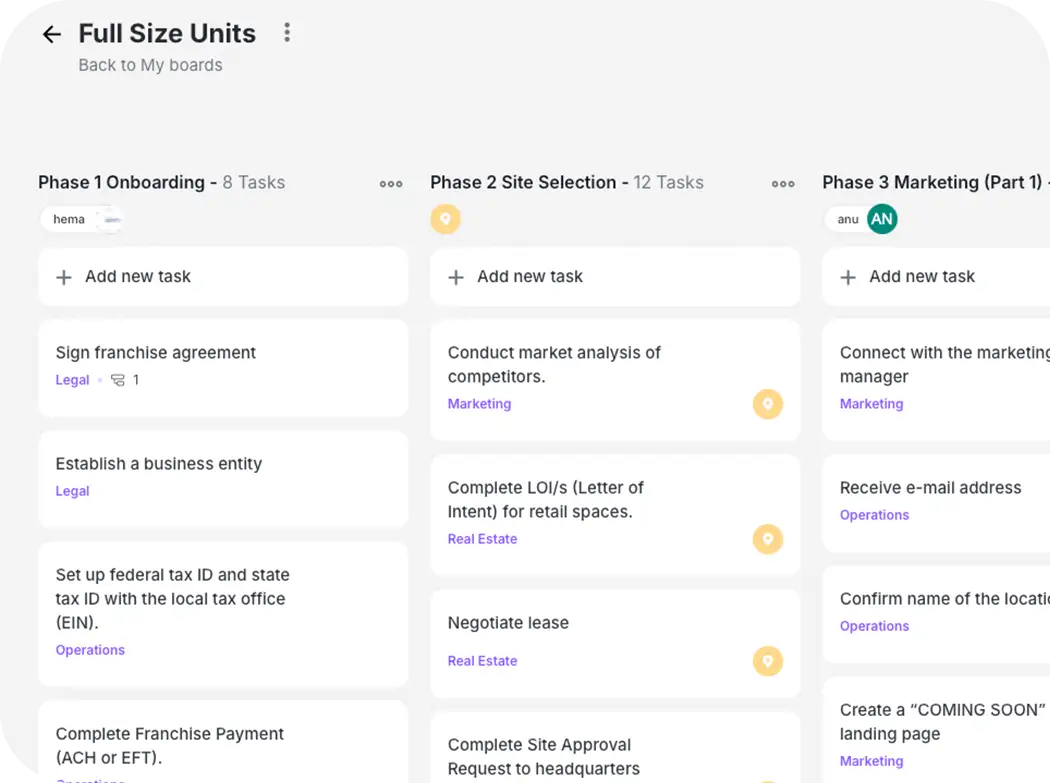
Task: Open Confirm name of the location task
Action: tap(936, 614)
